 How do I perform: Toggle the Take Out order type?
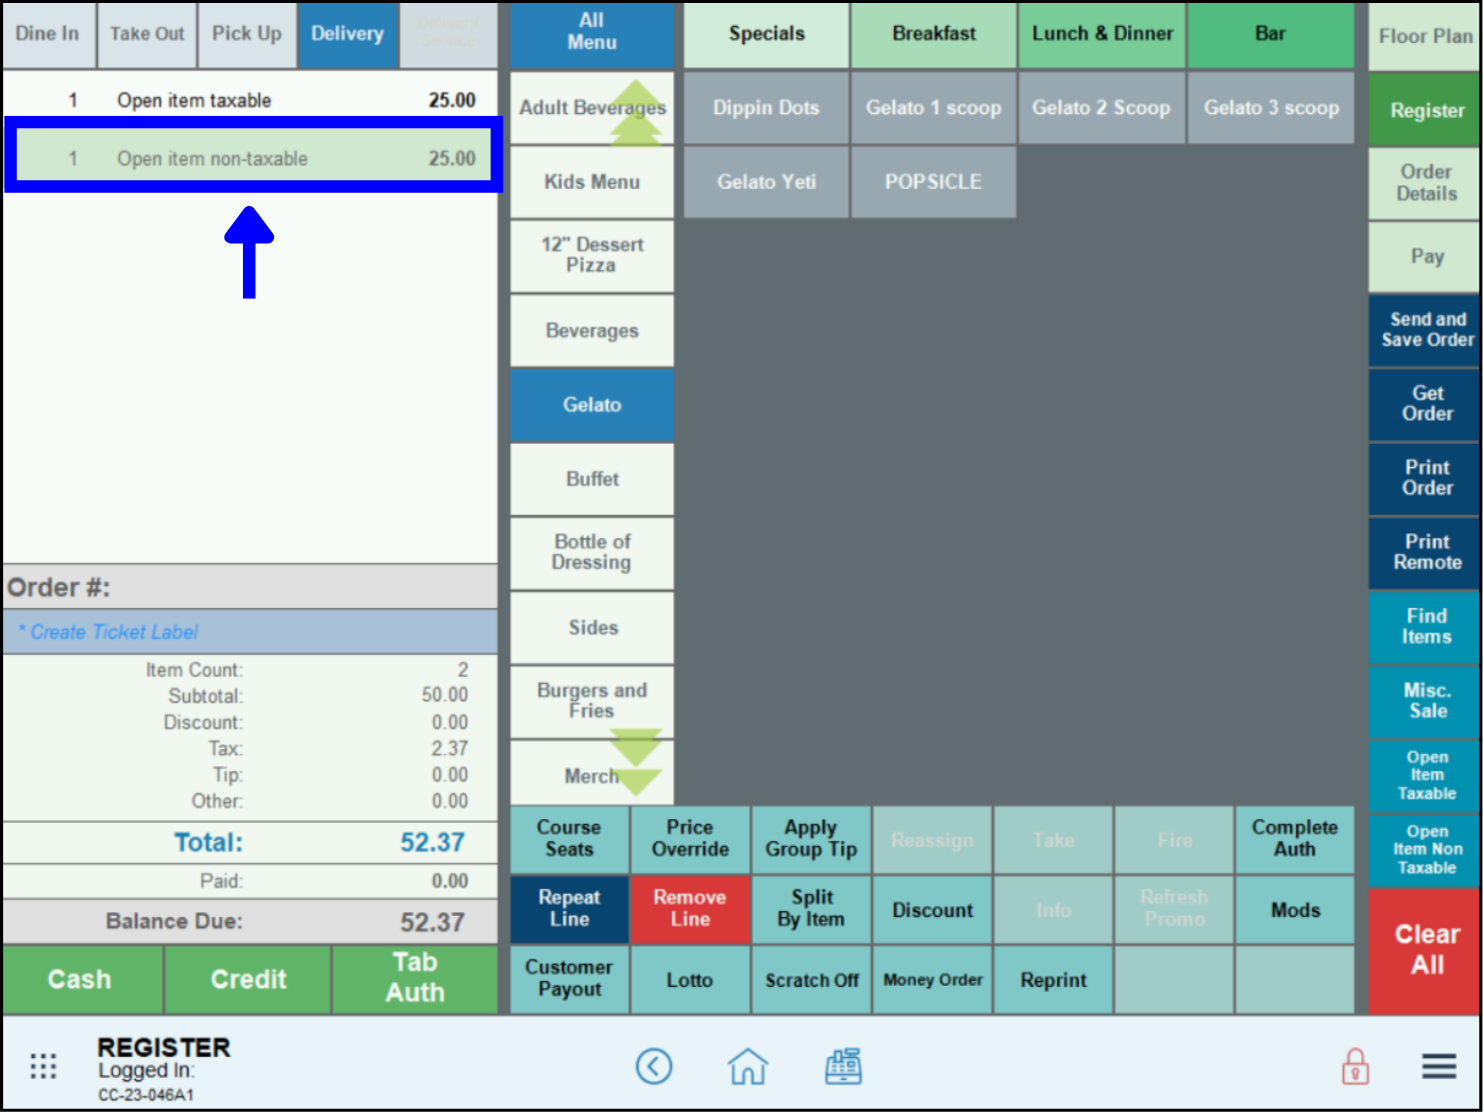point(146,34)
